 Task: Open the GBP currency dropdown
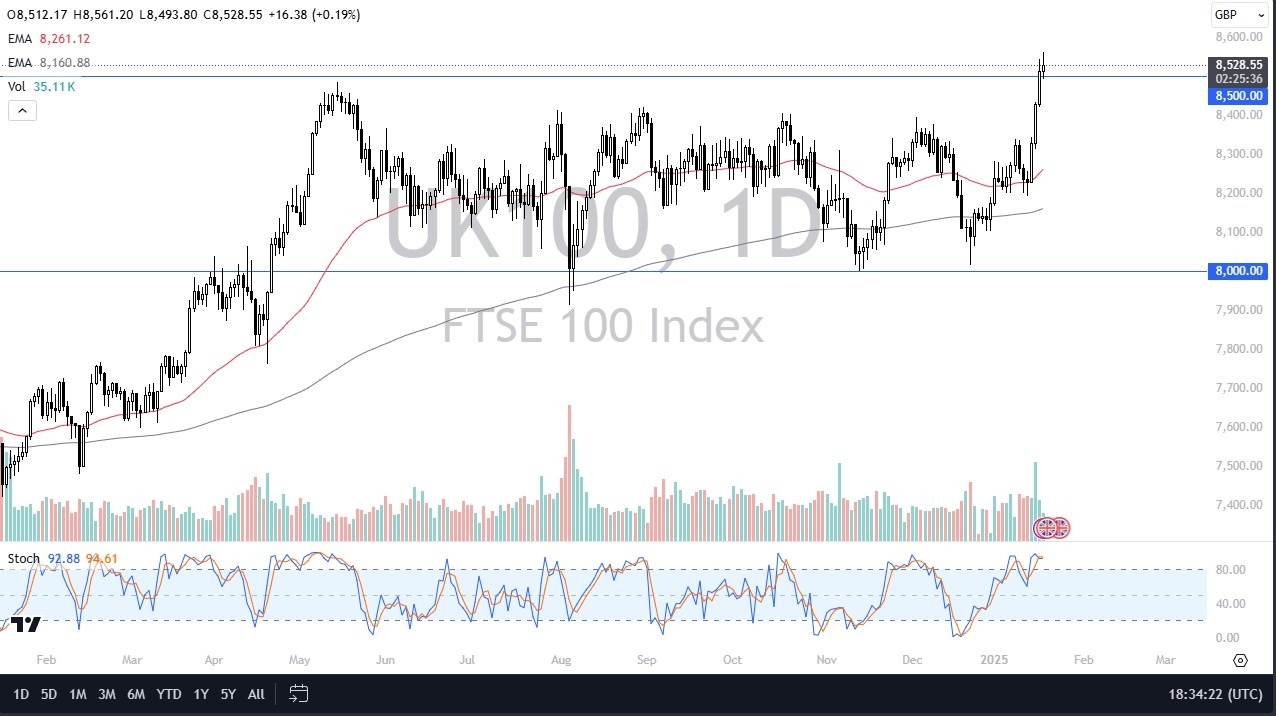coord(1237,14)
